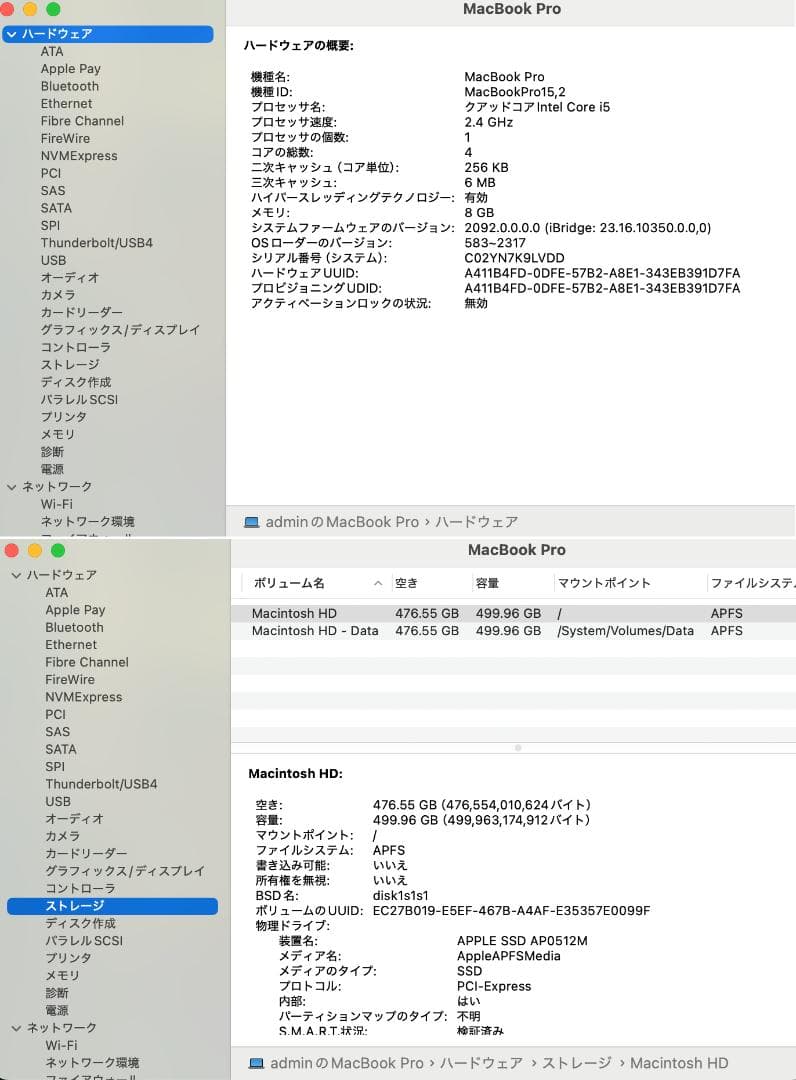
Task: Select the Macintosh HD - Data volume row
Action: (513, 631)
